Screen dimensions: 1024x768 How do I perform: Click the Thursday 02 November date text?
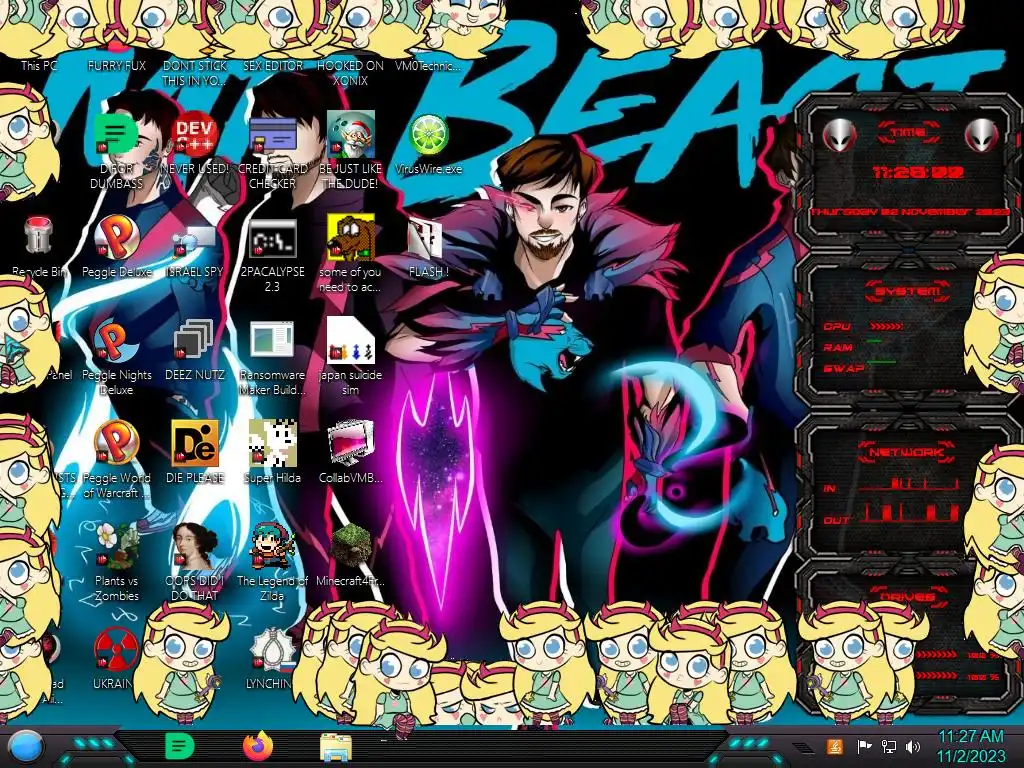click(x=910, y=212)
